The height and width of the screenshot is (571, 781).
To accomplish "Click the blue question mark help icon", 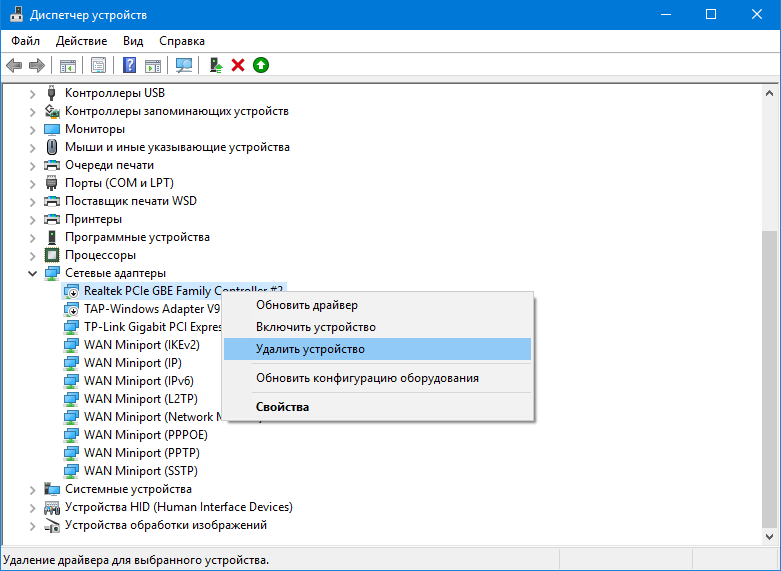I will tap(129, 66).
